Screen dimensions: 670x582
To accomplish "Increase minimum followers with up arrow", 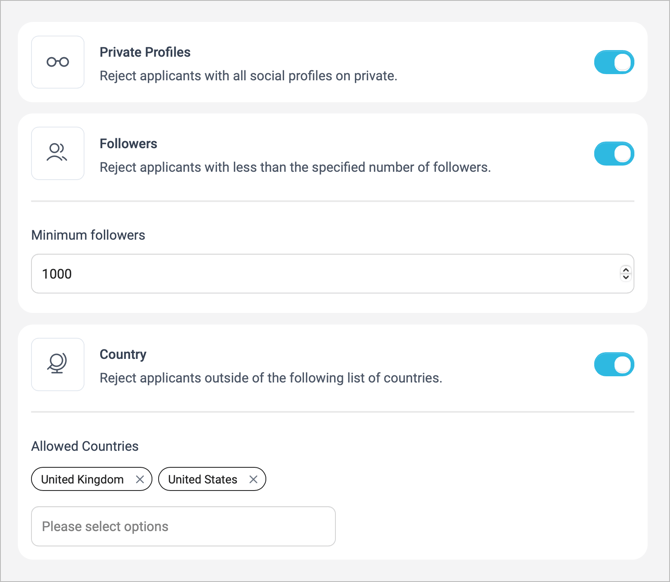I will [626, 269].
